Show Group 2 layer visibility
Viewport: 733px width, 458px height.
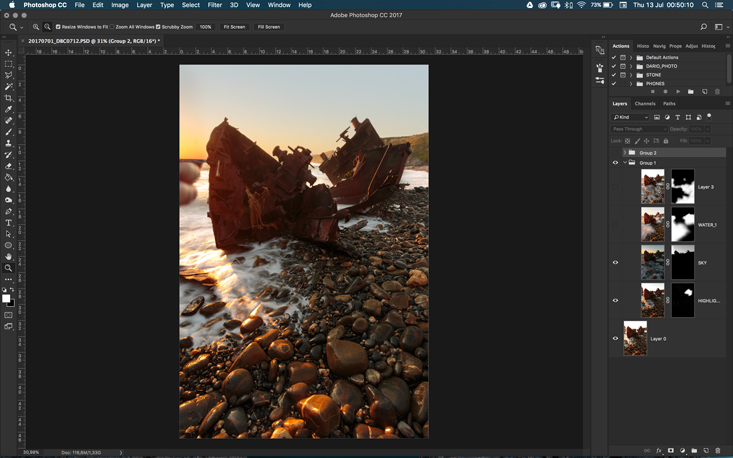tap(615, 153)
